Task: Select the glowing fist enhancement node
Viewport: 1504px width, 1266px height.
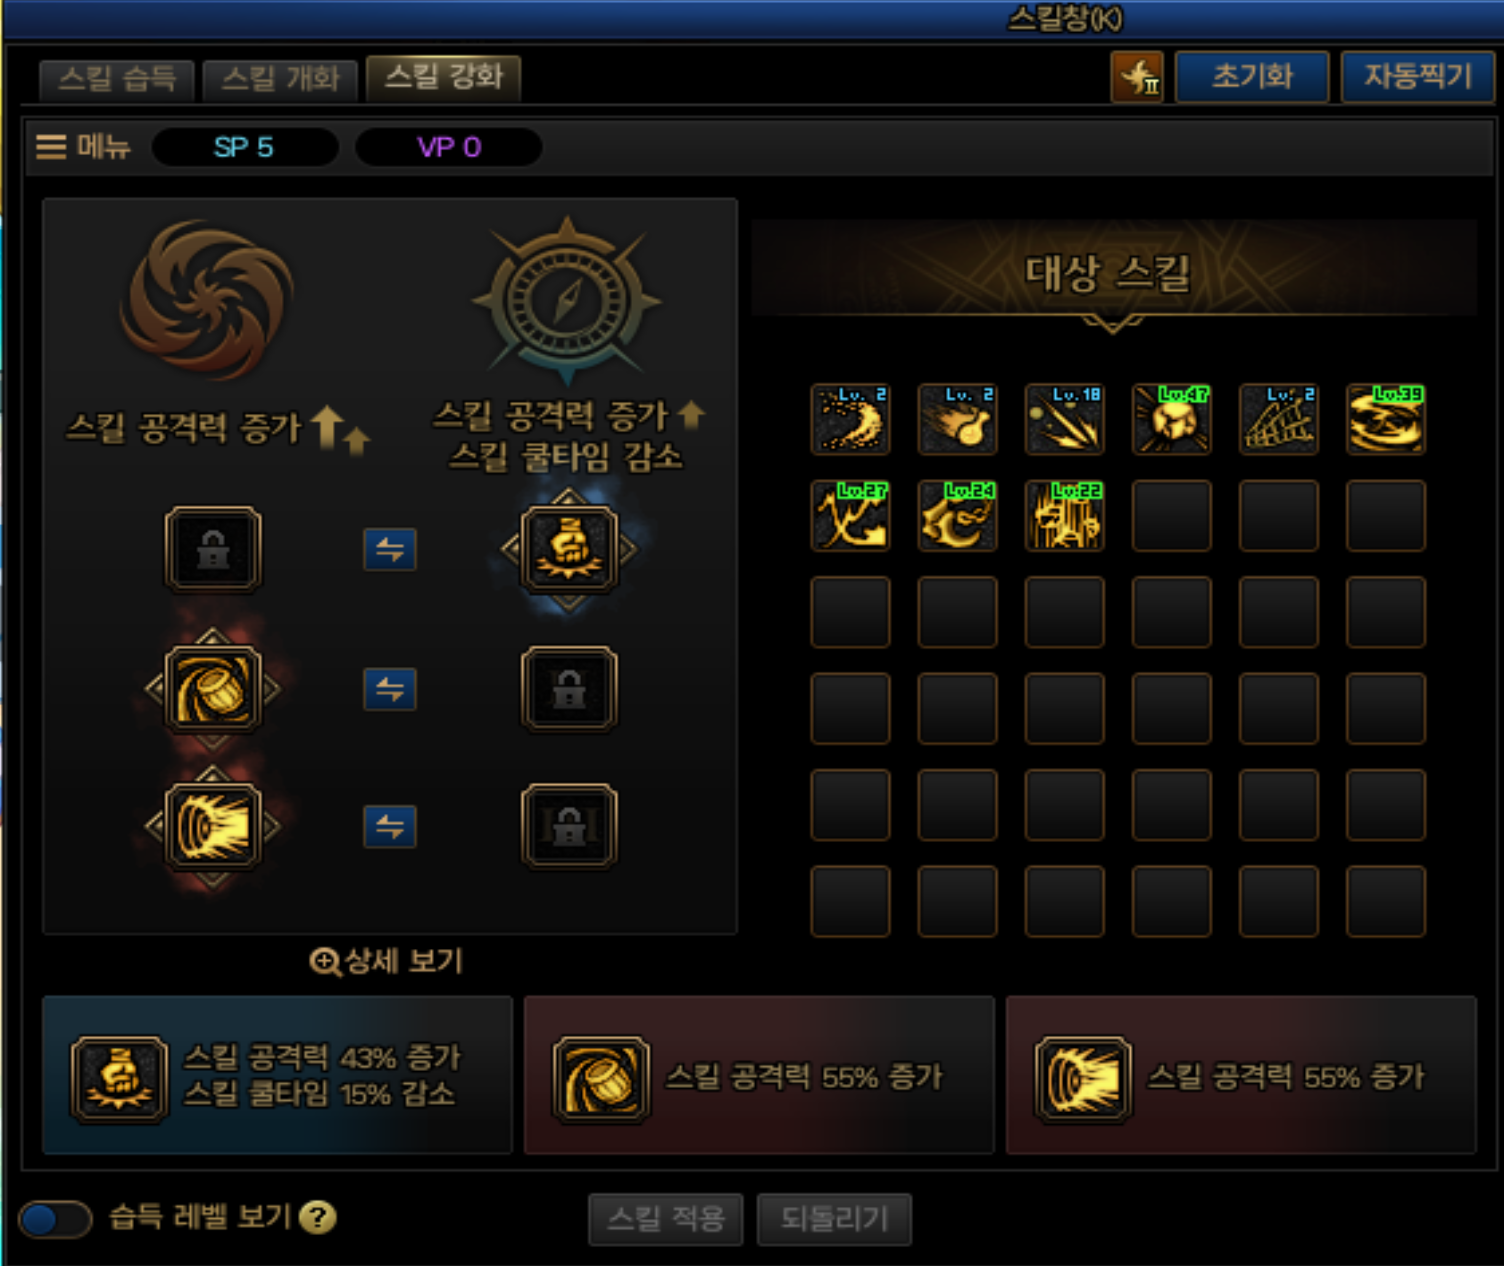Action: [568, 549]
